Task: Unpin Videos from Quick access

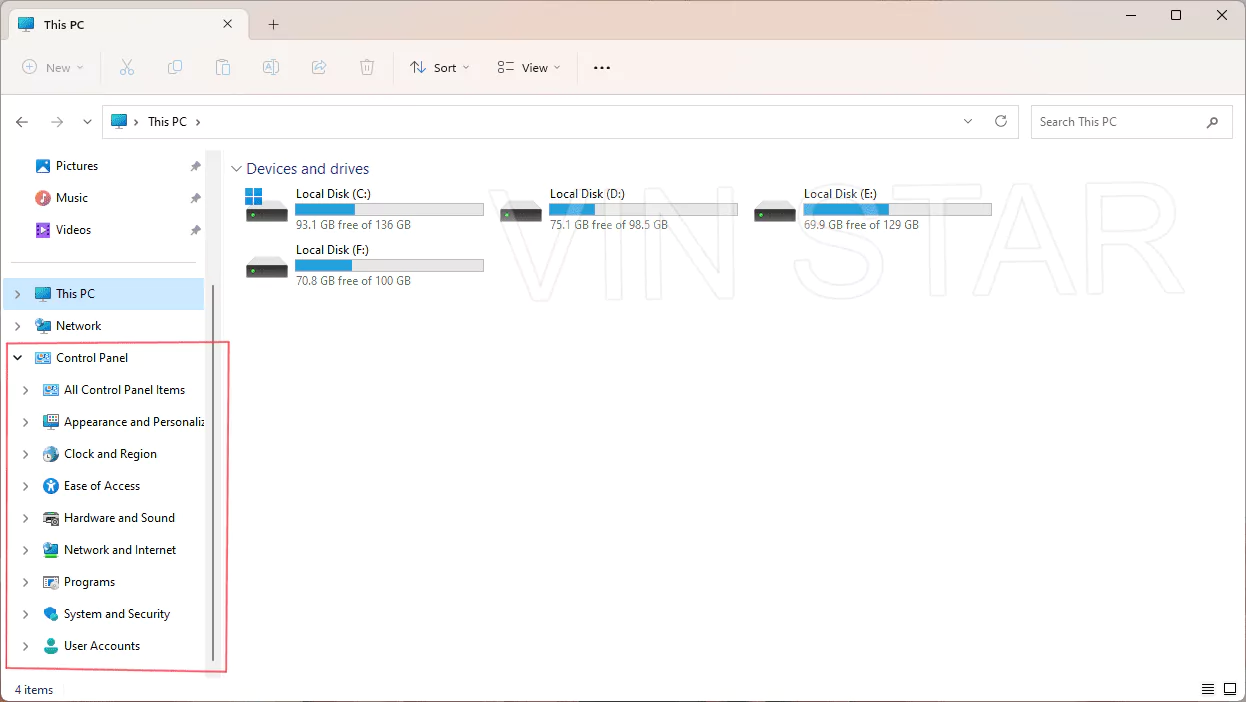Action: (x=195, y=230)
